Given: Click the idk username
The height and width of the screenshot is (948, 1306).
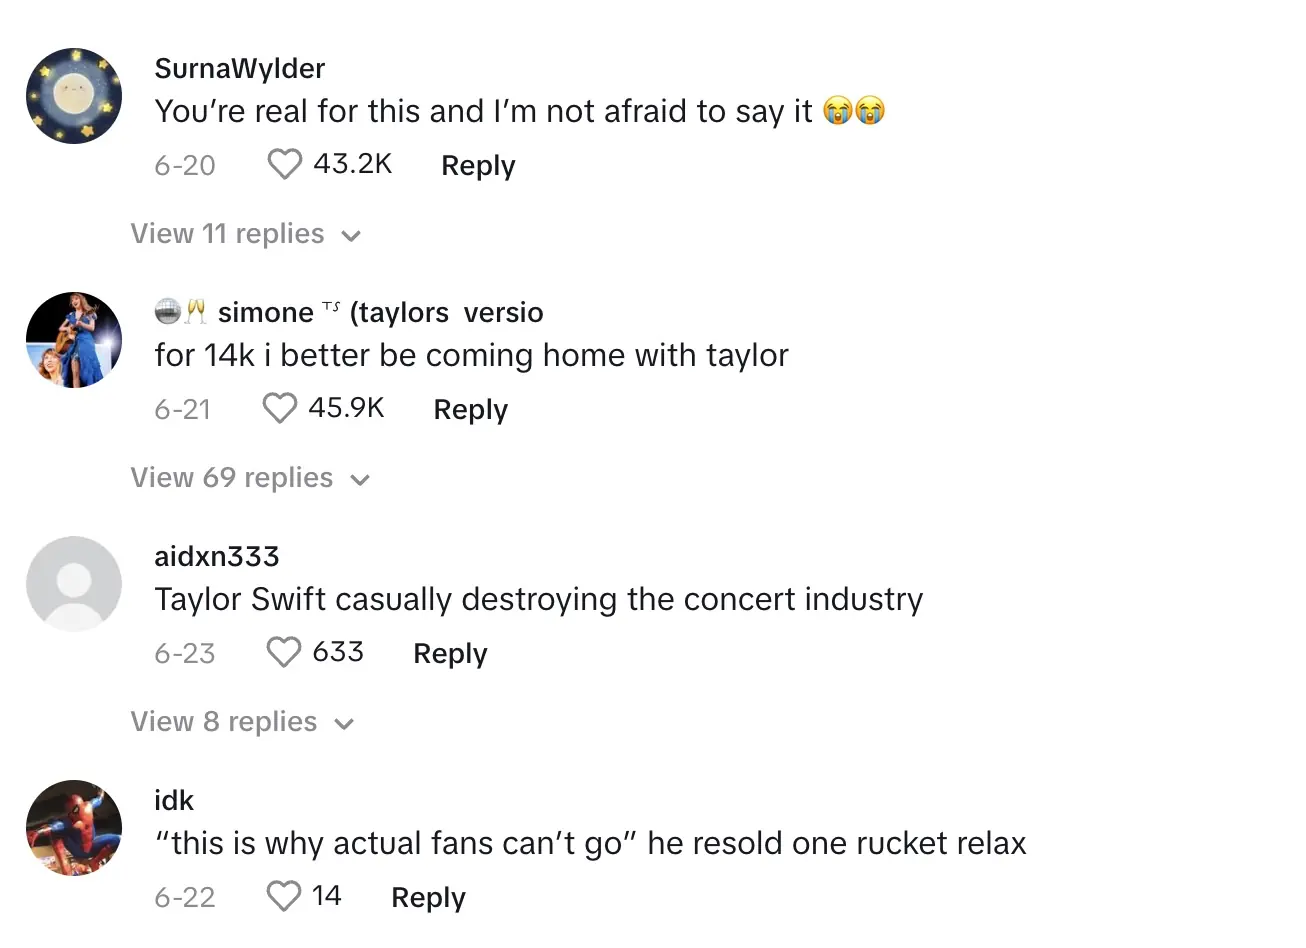Looking at the screenshot, I should 174,800.
